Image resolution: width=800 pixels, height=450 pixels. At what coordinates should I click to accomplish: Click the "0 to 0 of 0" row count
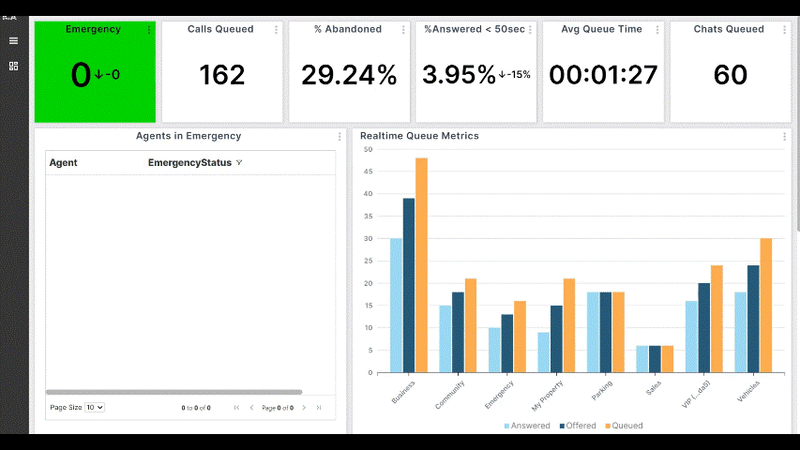click(x=196, y=408)
